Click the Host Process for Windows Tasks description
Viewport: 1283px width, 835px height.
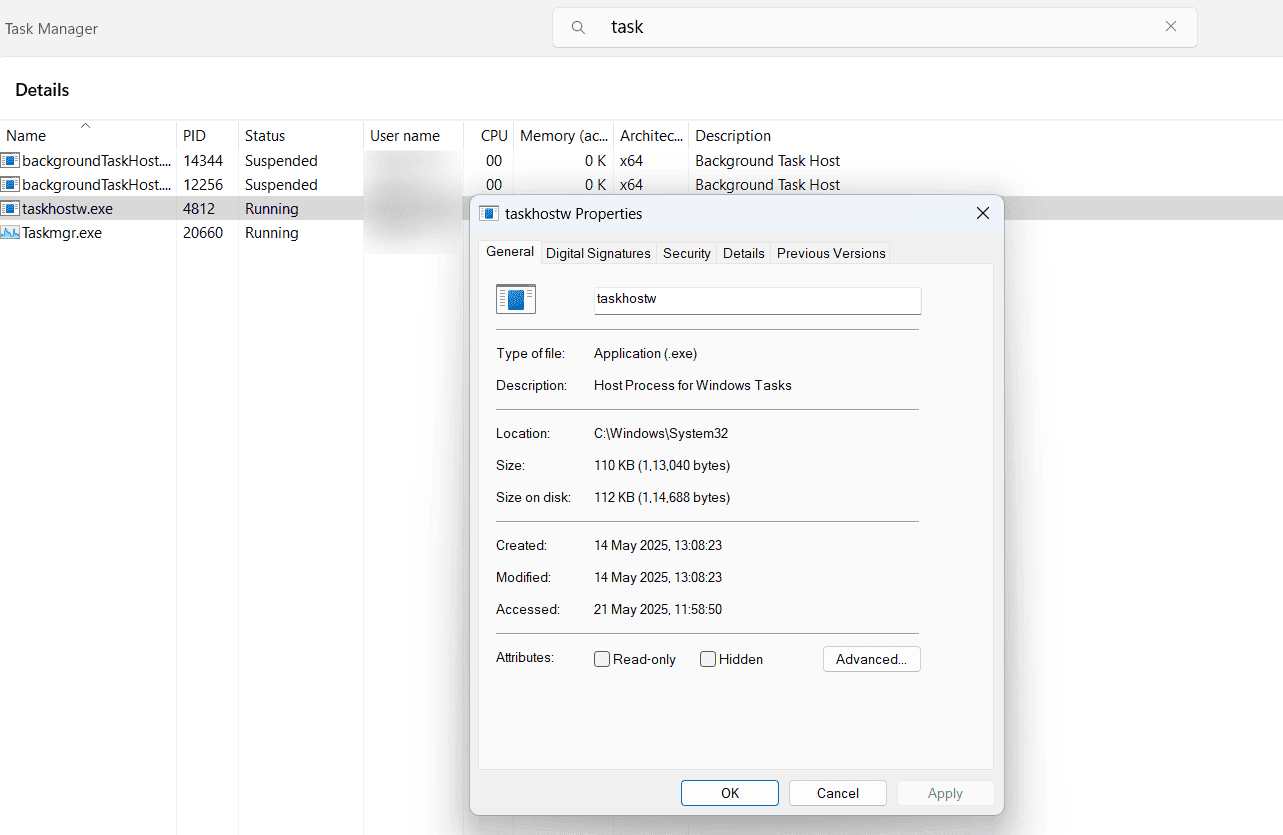[x=693, y=385]
